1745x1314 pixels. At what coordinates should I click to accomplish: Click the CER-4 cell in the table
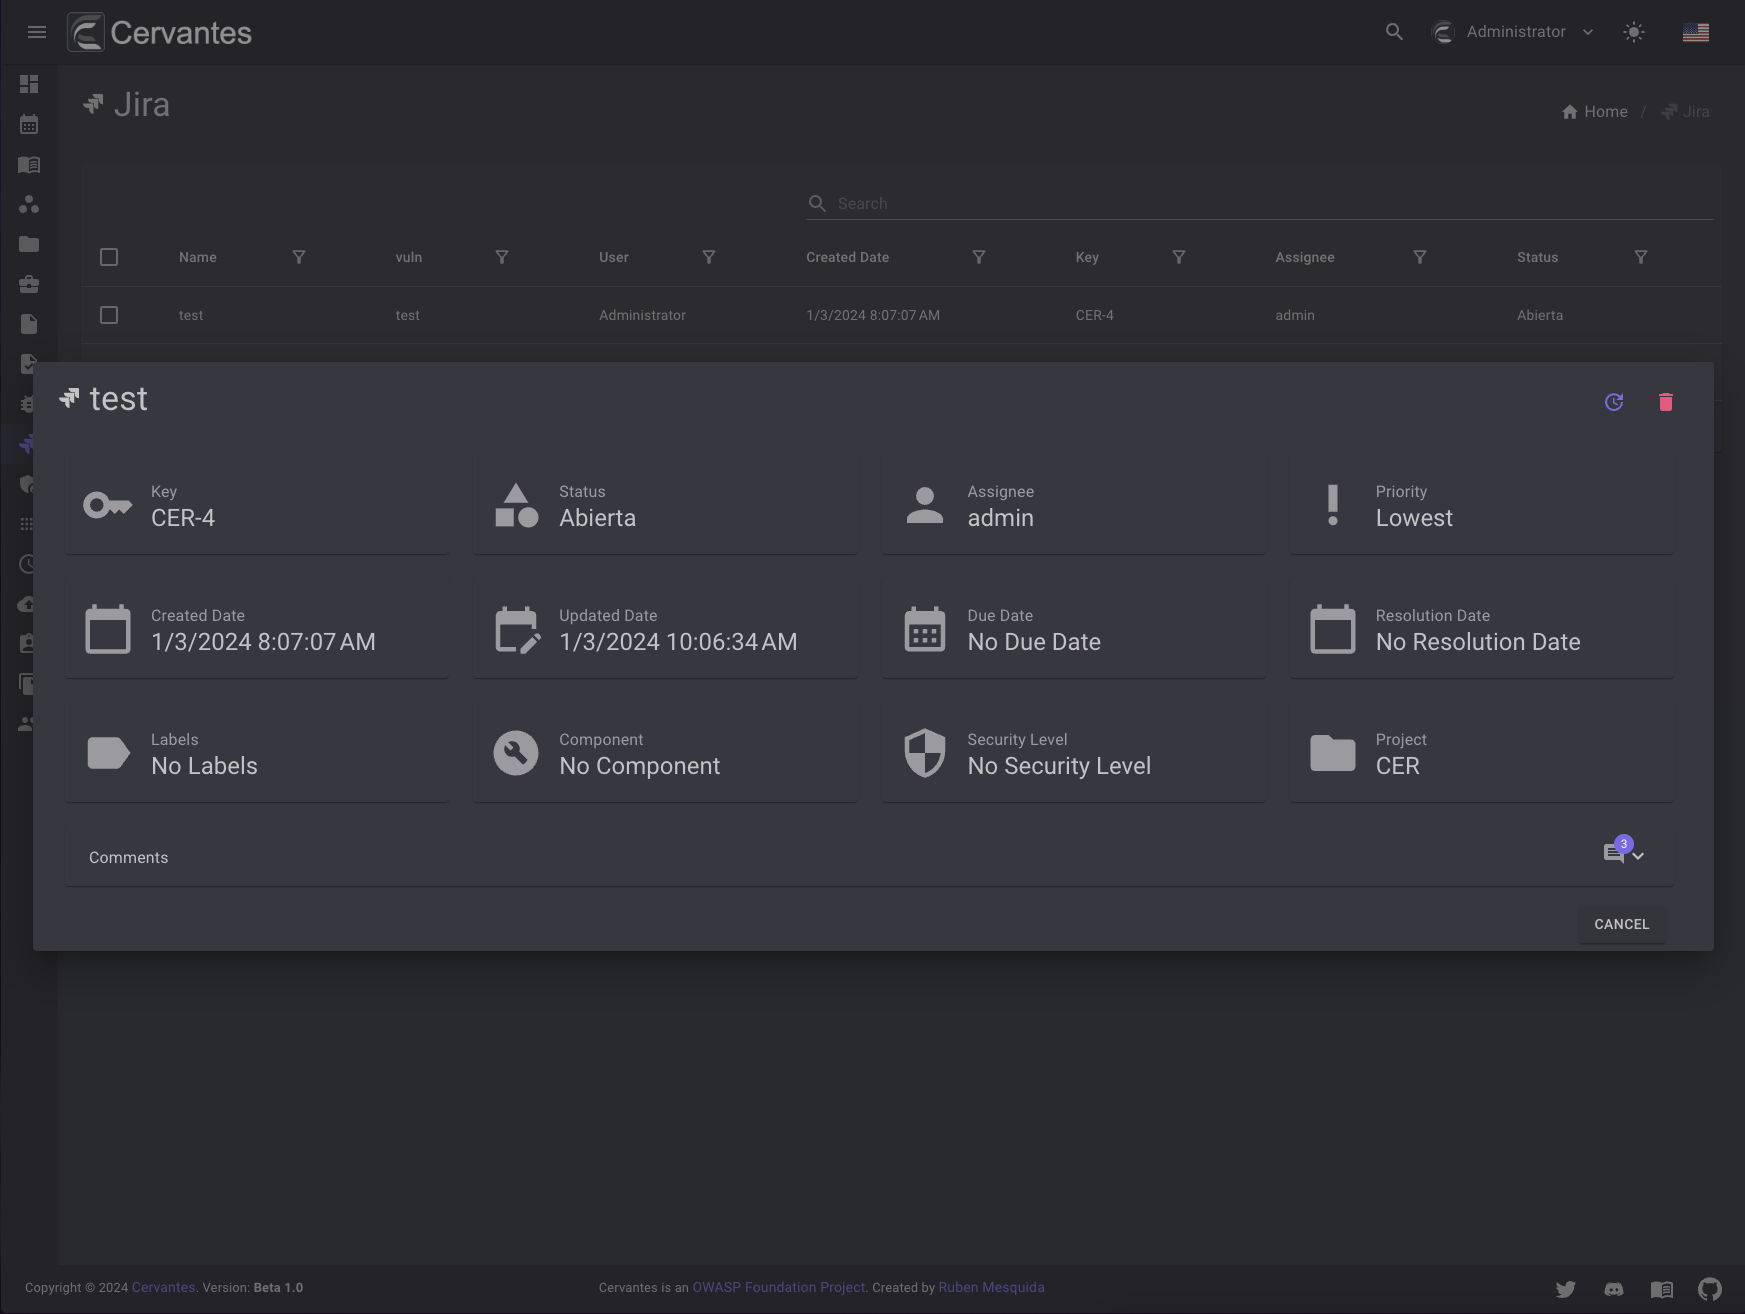point(1095,315)
